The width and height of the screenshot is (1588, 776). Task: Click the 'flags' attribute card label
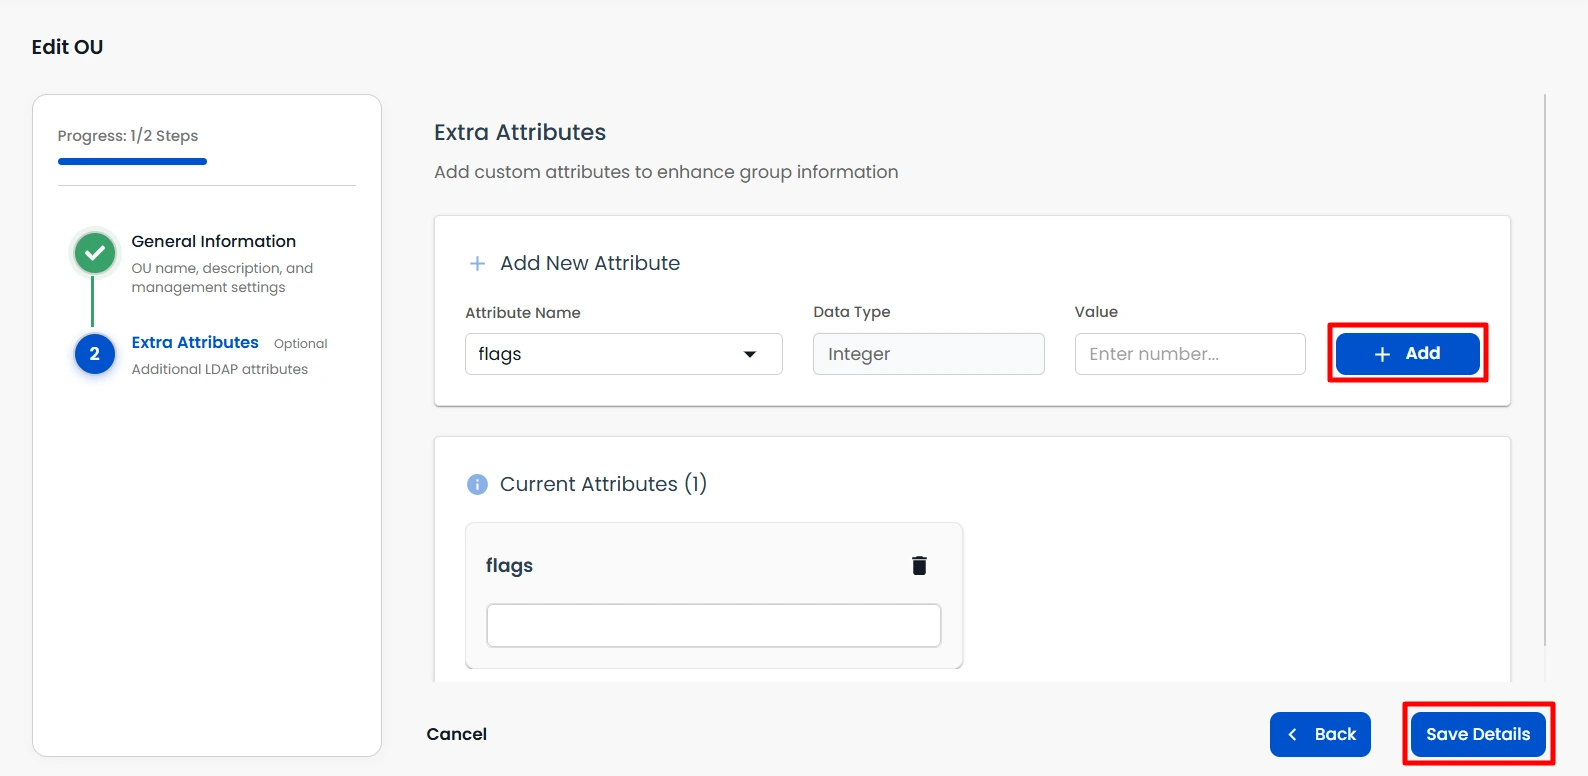[509, 566]
